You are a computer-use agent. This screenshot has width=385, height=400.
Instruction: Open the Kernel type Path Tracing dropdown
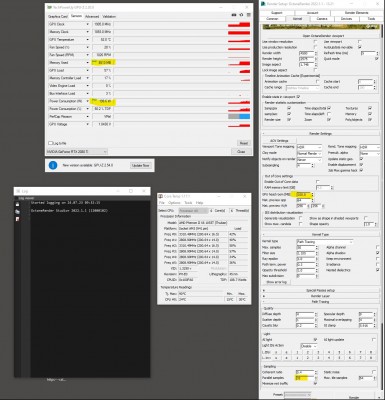tap(324, 241)
